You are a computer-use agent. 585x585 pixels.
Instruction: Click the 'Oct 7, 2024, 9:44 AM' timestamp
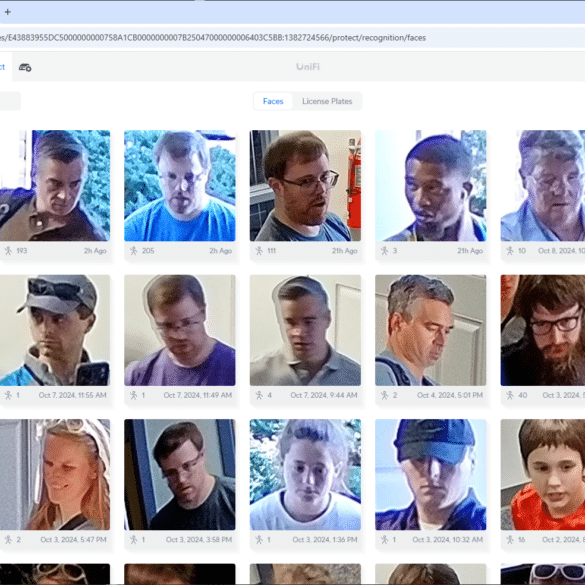tap(324, 395)
